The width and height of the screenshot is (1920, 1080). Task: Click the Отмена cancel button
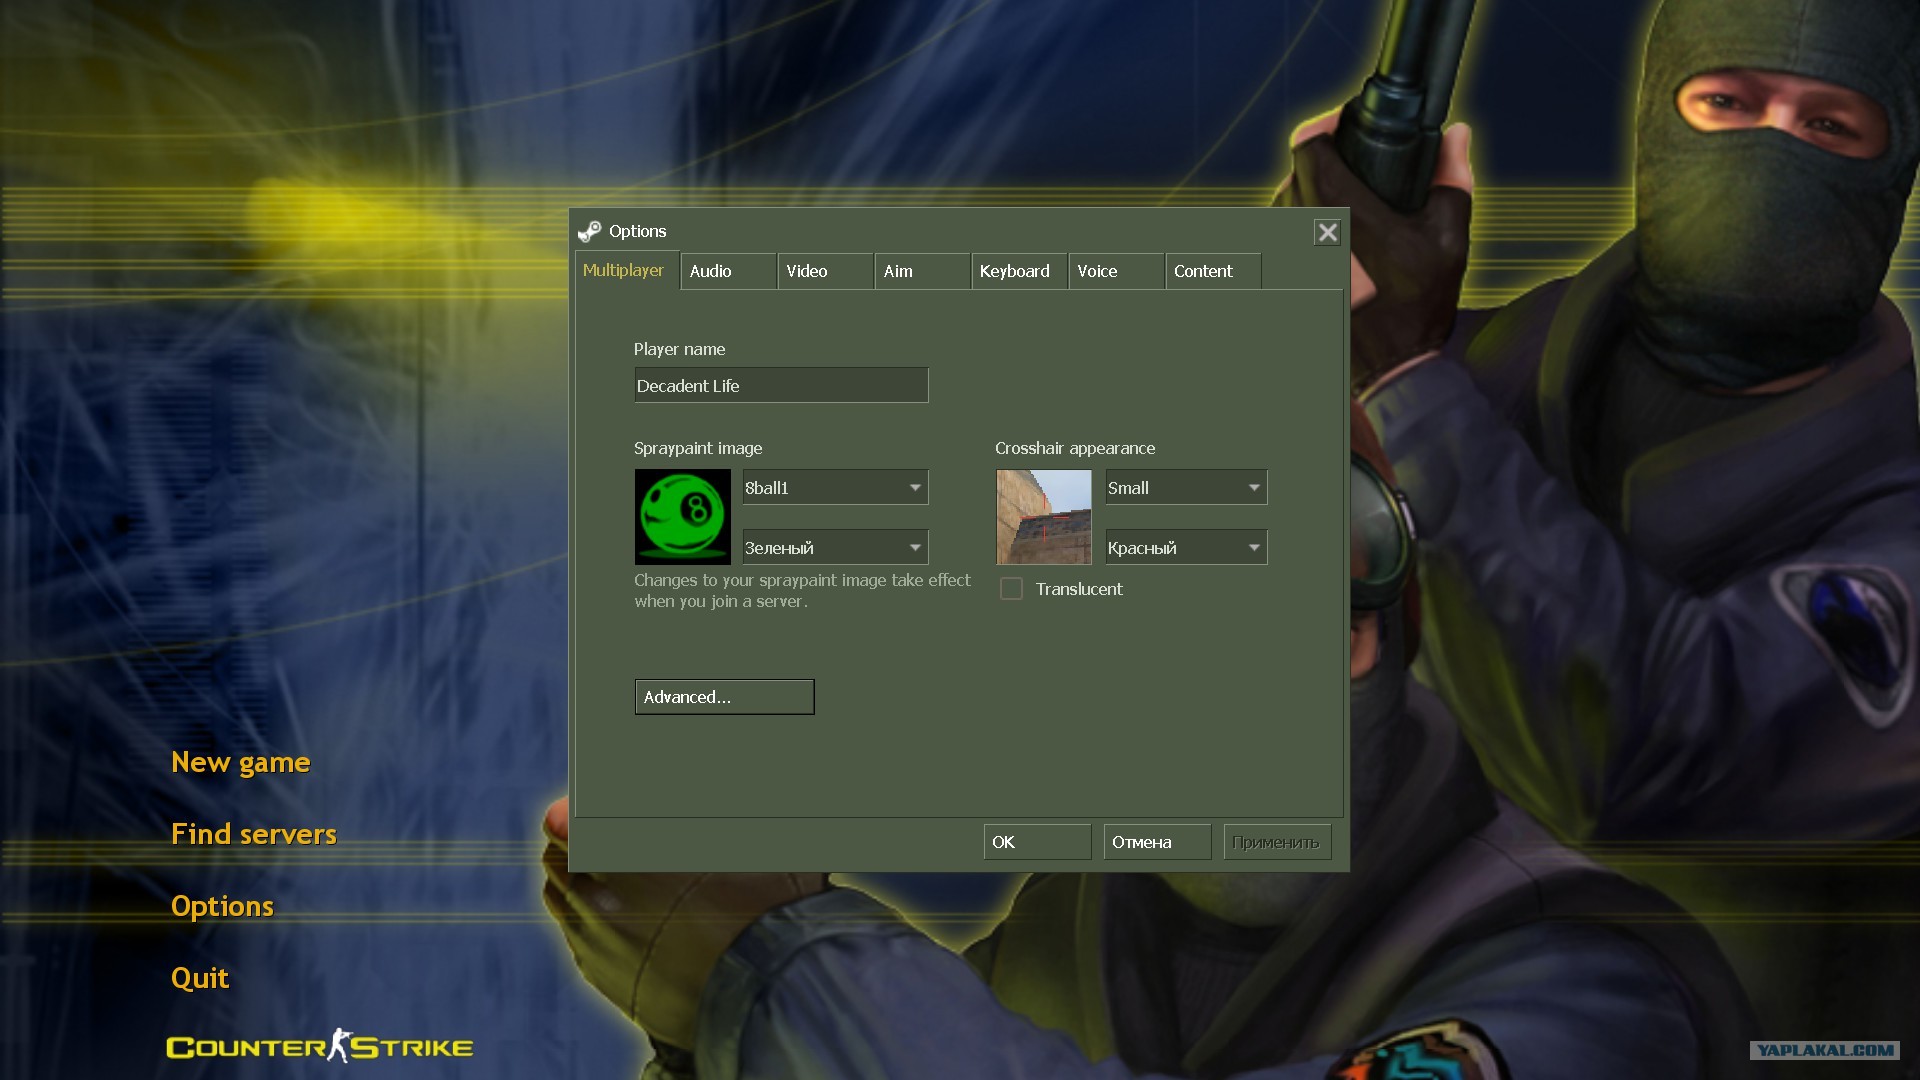[x=1157, y=842]
